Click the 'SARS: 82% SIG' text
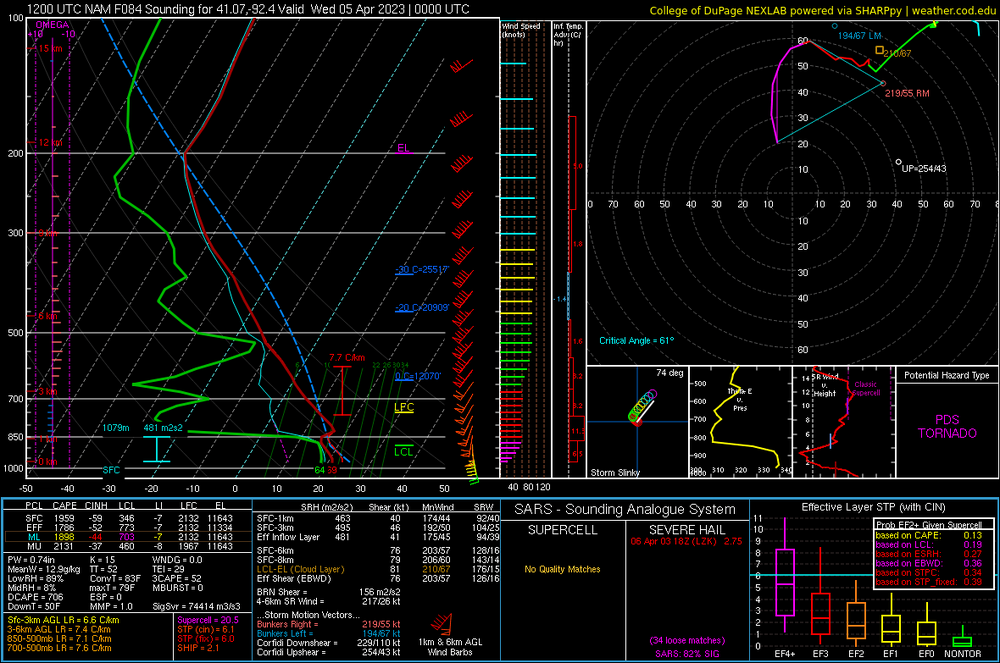 (687, 654)
